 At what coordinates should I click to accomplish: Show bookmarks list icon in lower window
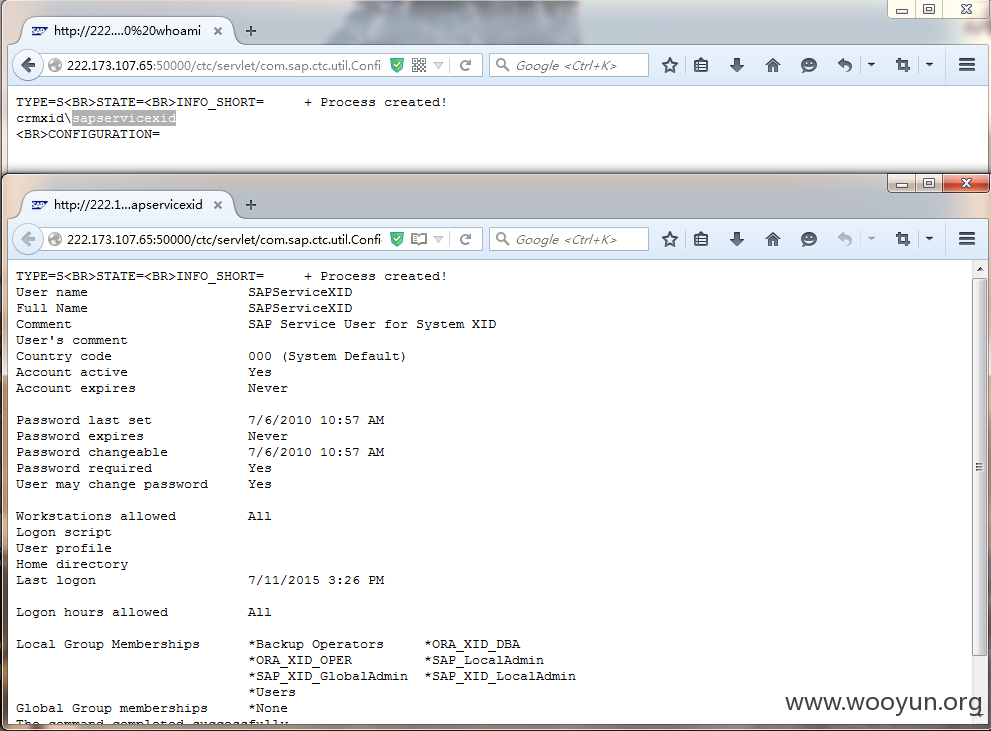[701, 239]
